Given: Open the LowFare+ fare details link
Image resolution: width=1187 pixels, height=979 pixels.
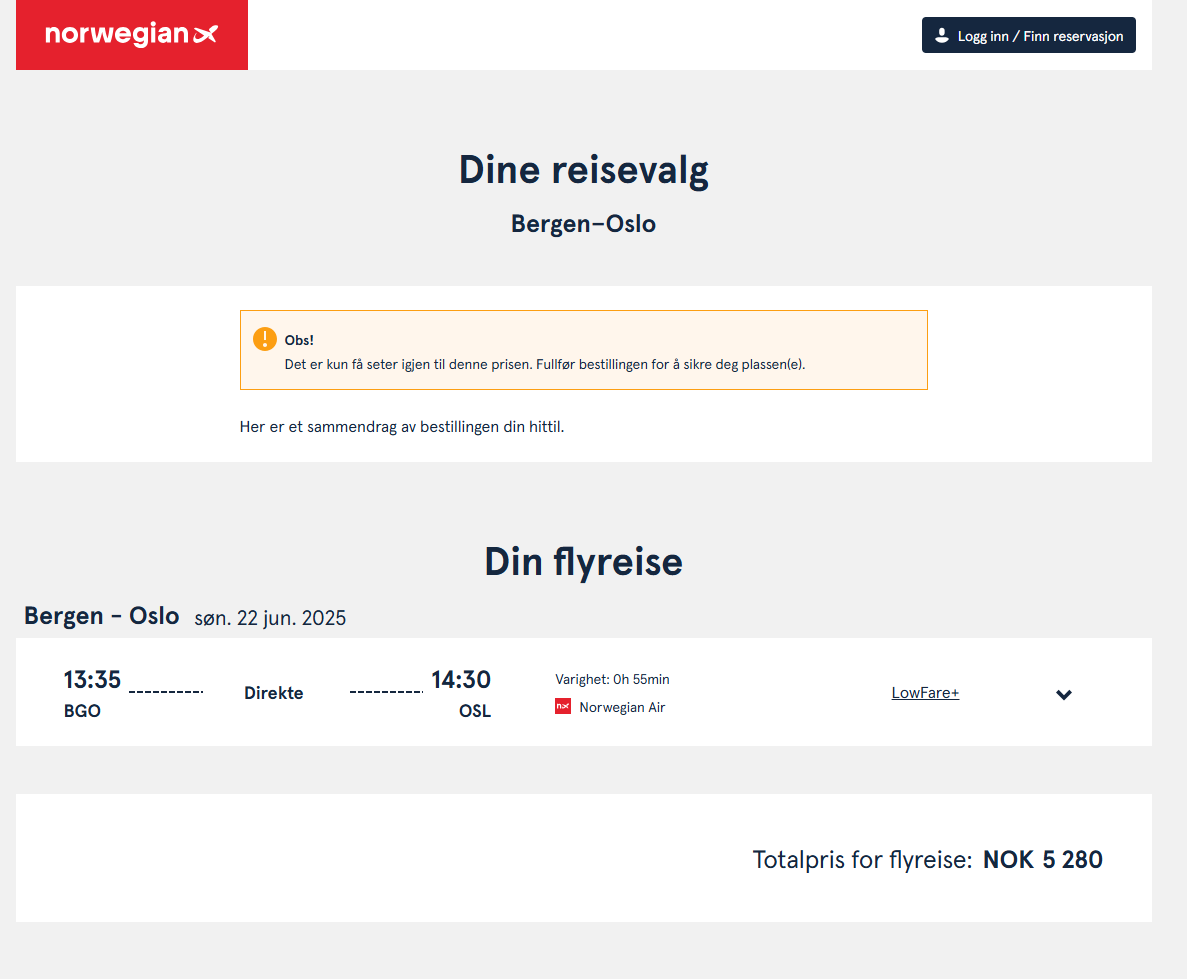Looking at the screenshot, I should 925,693.
